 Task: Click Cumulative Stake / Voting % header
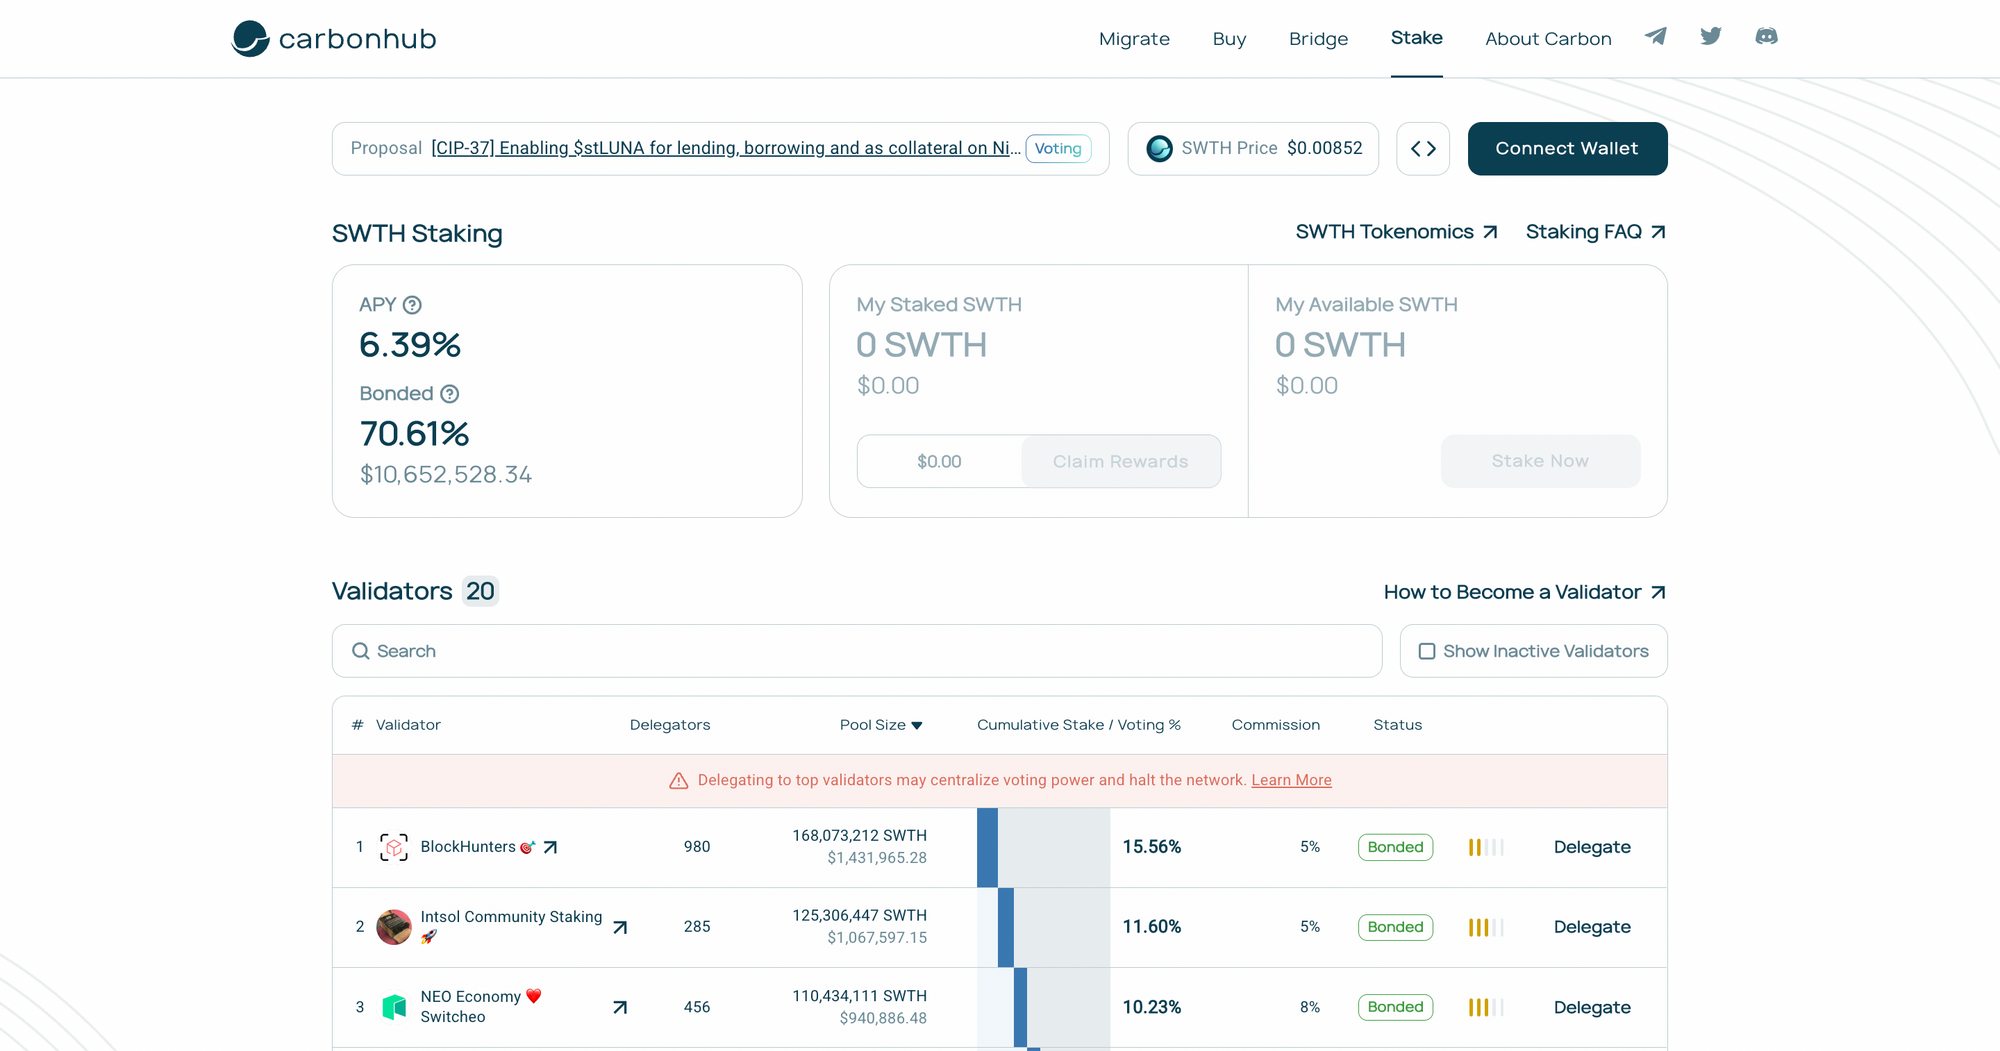coord(1079,725)
